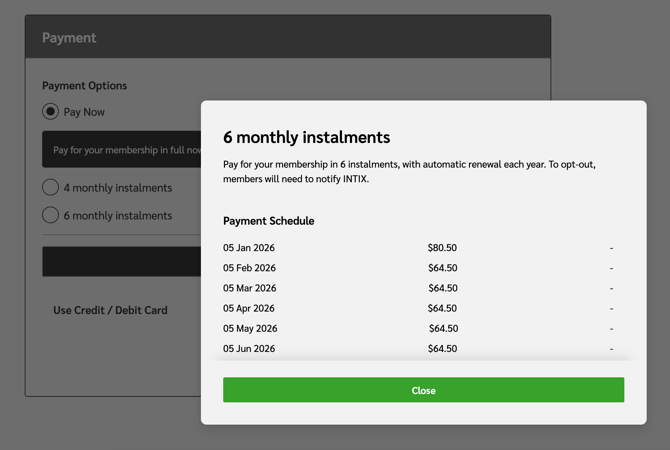Viewport: 670px width, 450px height.
Task: Click the 6 monthly instalments dialog title
Action: [306, 137]
